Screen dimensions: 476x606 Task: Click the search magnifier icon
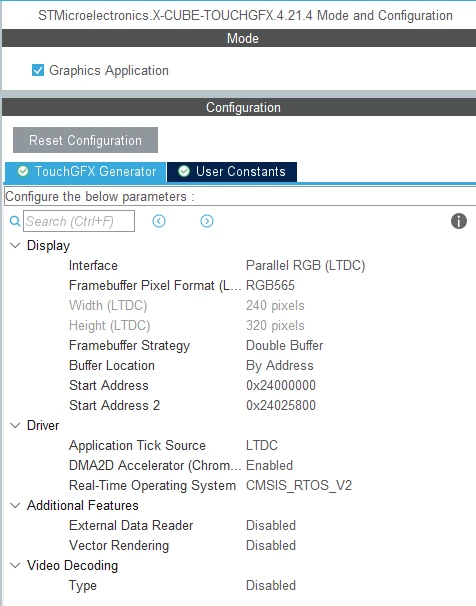[x=15, y=221]
